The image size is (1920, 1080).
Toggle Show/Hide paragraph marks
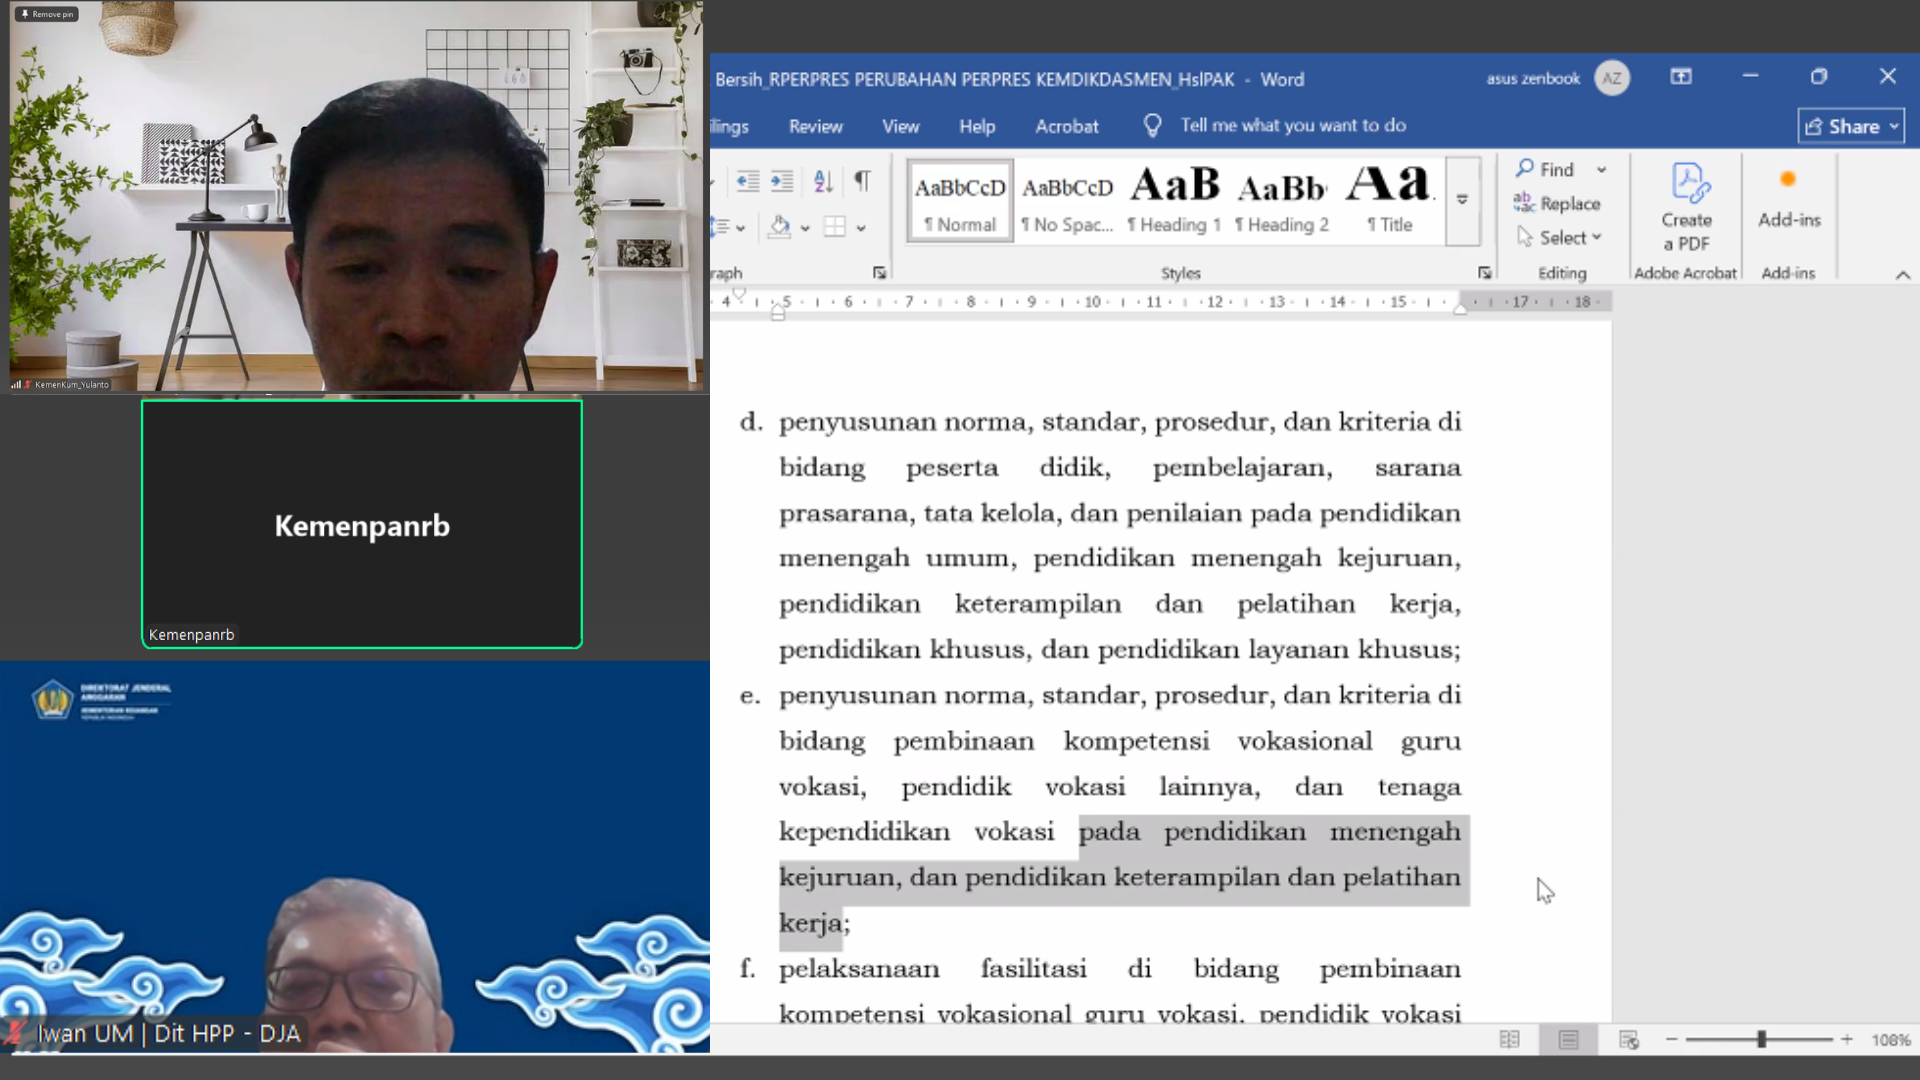[862, 181]
